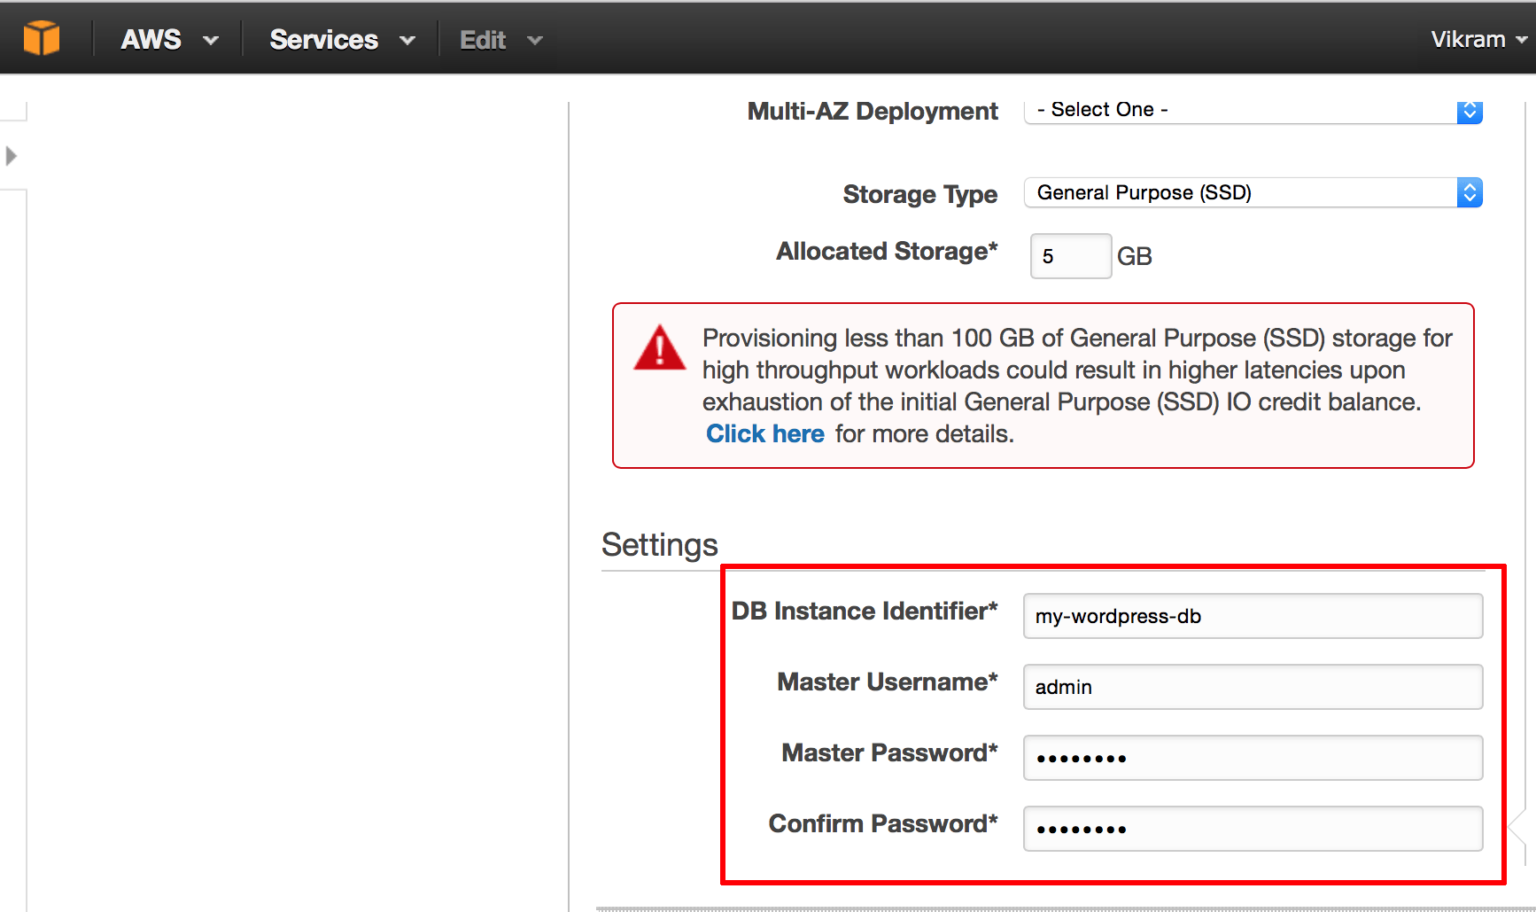Click the down arrow next to Vikram
The image size is (1536, 912).
1521,41
